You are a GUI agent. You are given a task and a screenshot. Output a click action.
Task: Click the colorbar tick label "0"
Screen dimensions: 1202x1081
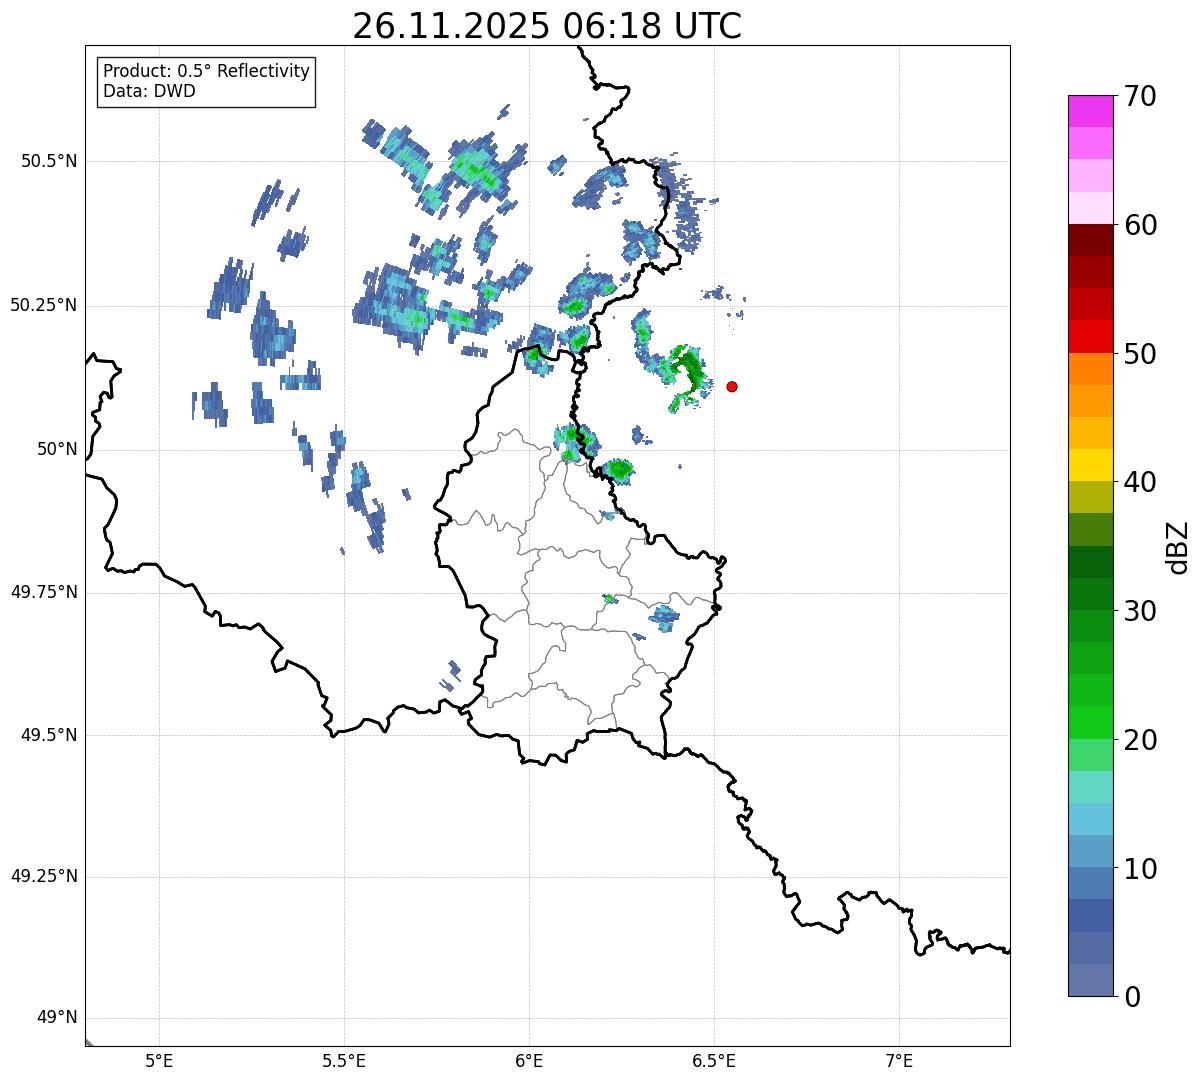(1132, 997)
